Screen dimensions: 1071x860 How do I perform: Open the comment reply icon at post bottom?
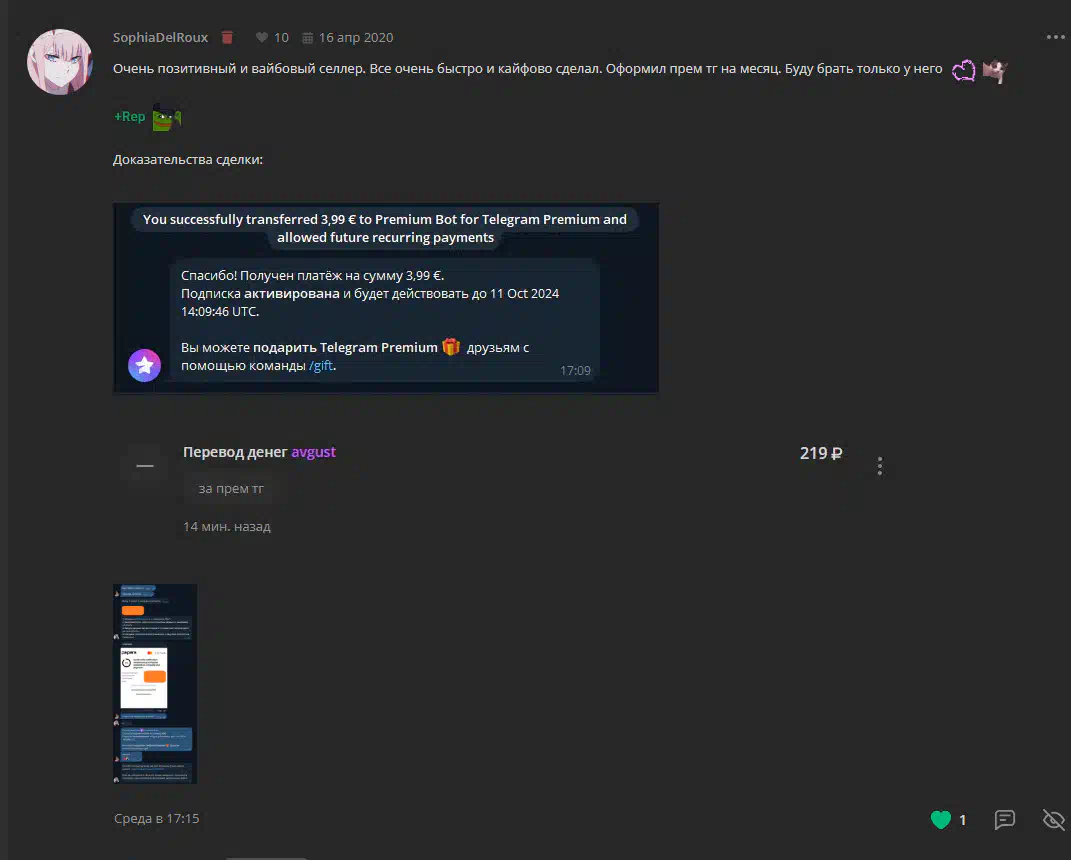(x=1005, y=820)
